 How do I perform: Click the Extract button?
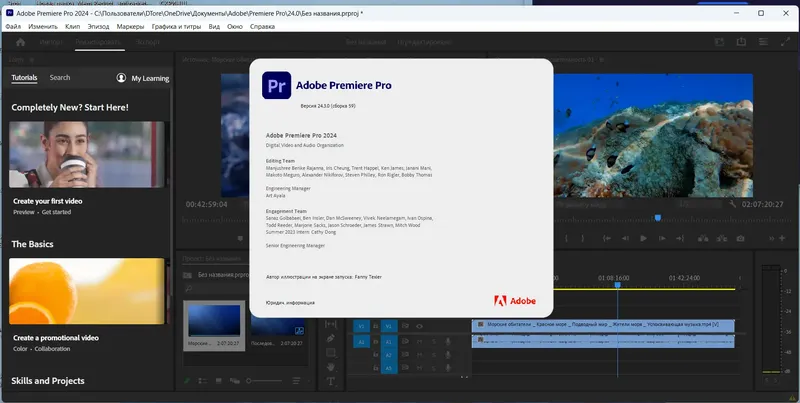(x=722, y=238)
